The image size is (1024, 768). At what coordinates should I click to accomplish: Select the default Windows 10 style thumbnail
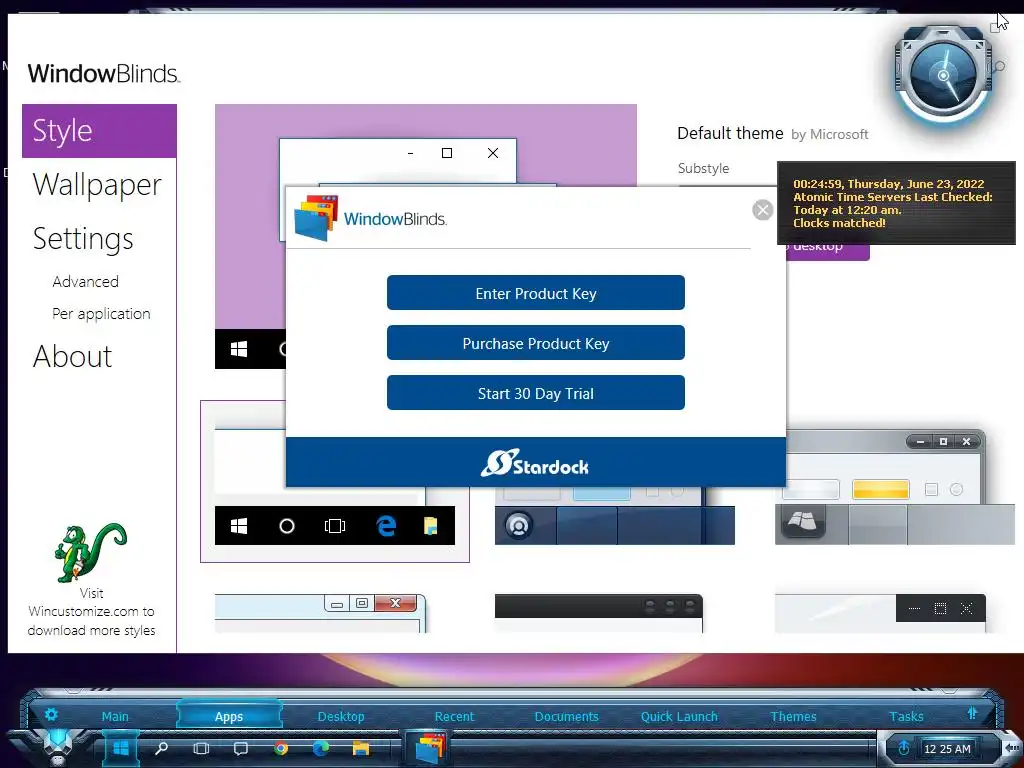pos(334,481)
